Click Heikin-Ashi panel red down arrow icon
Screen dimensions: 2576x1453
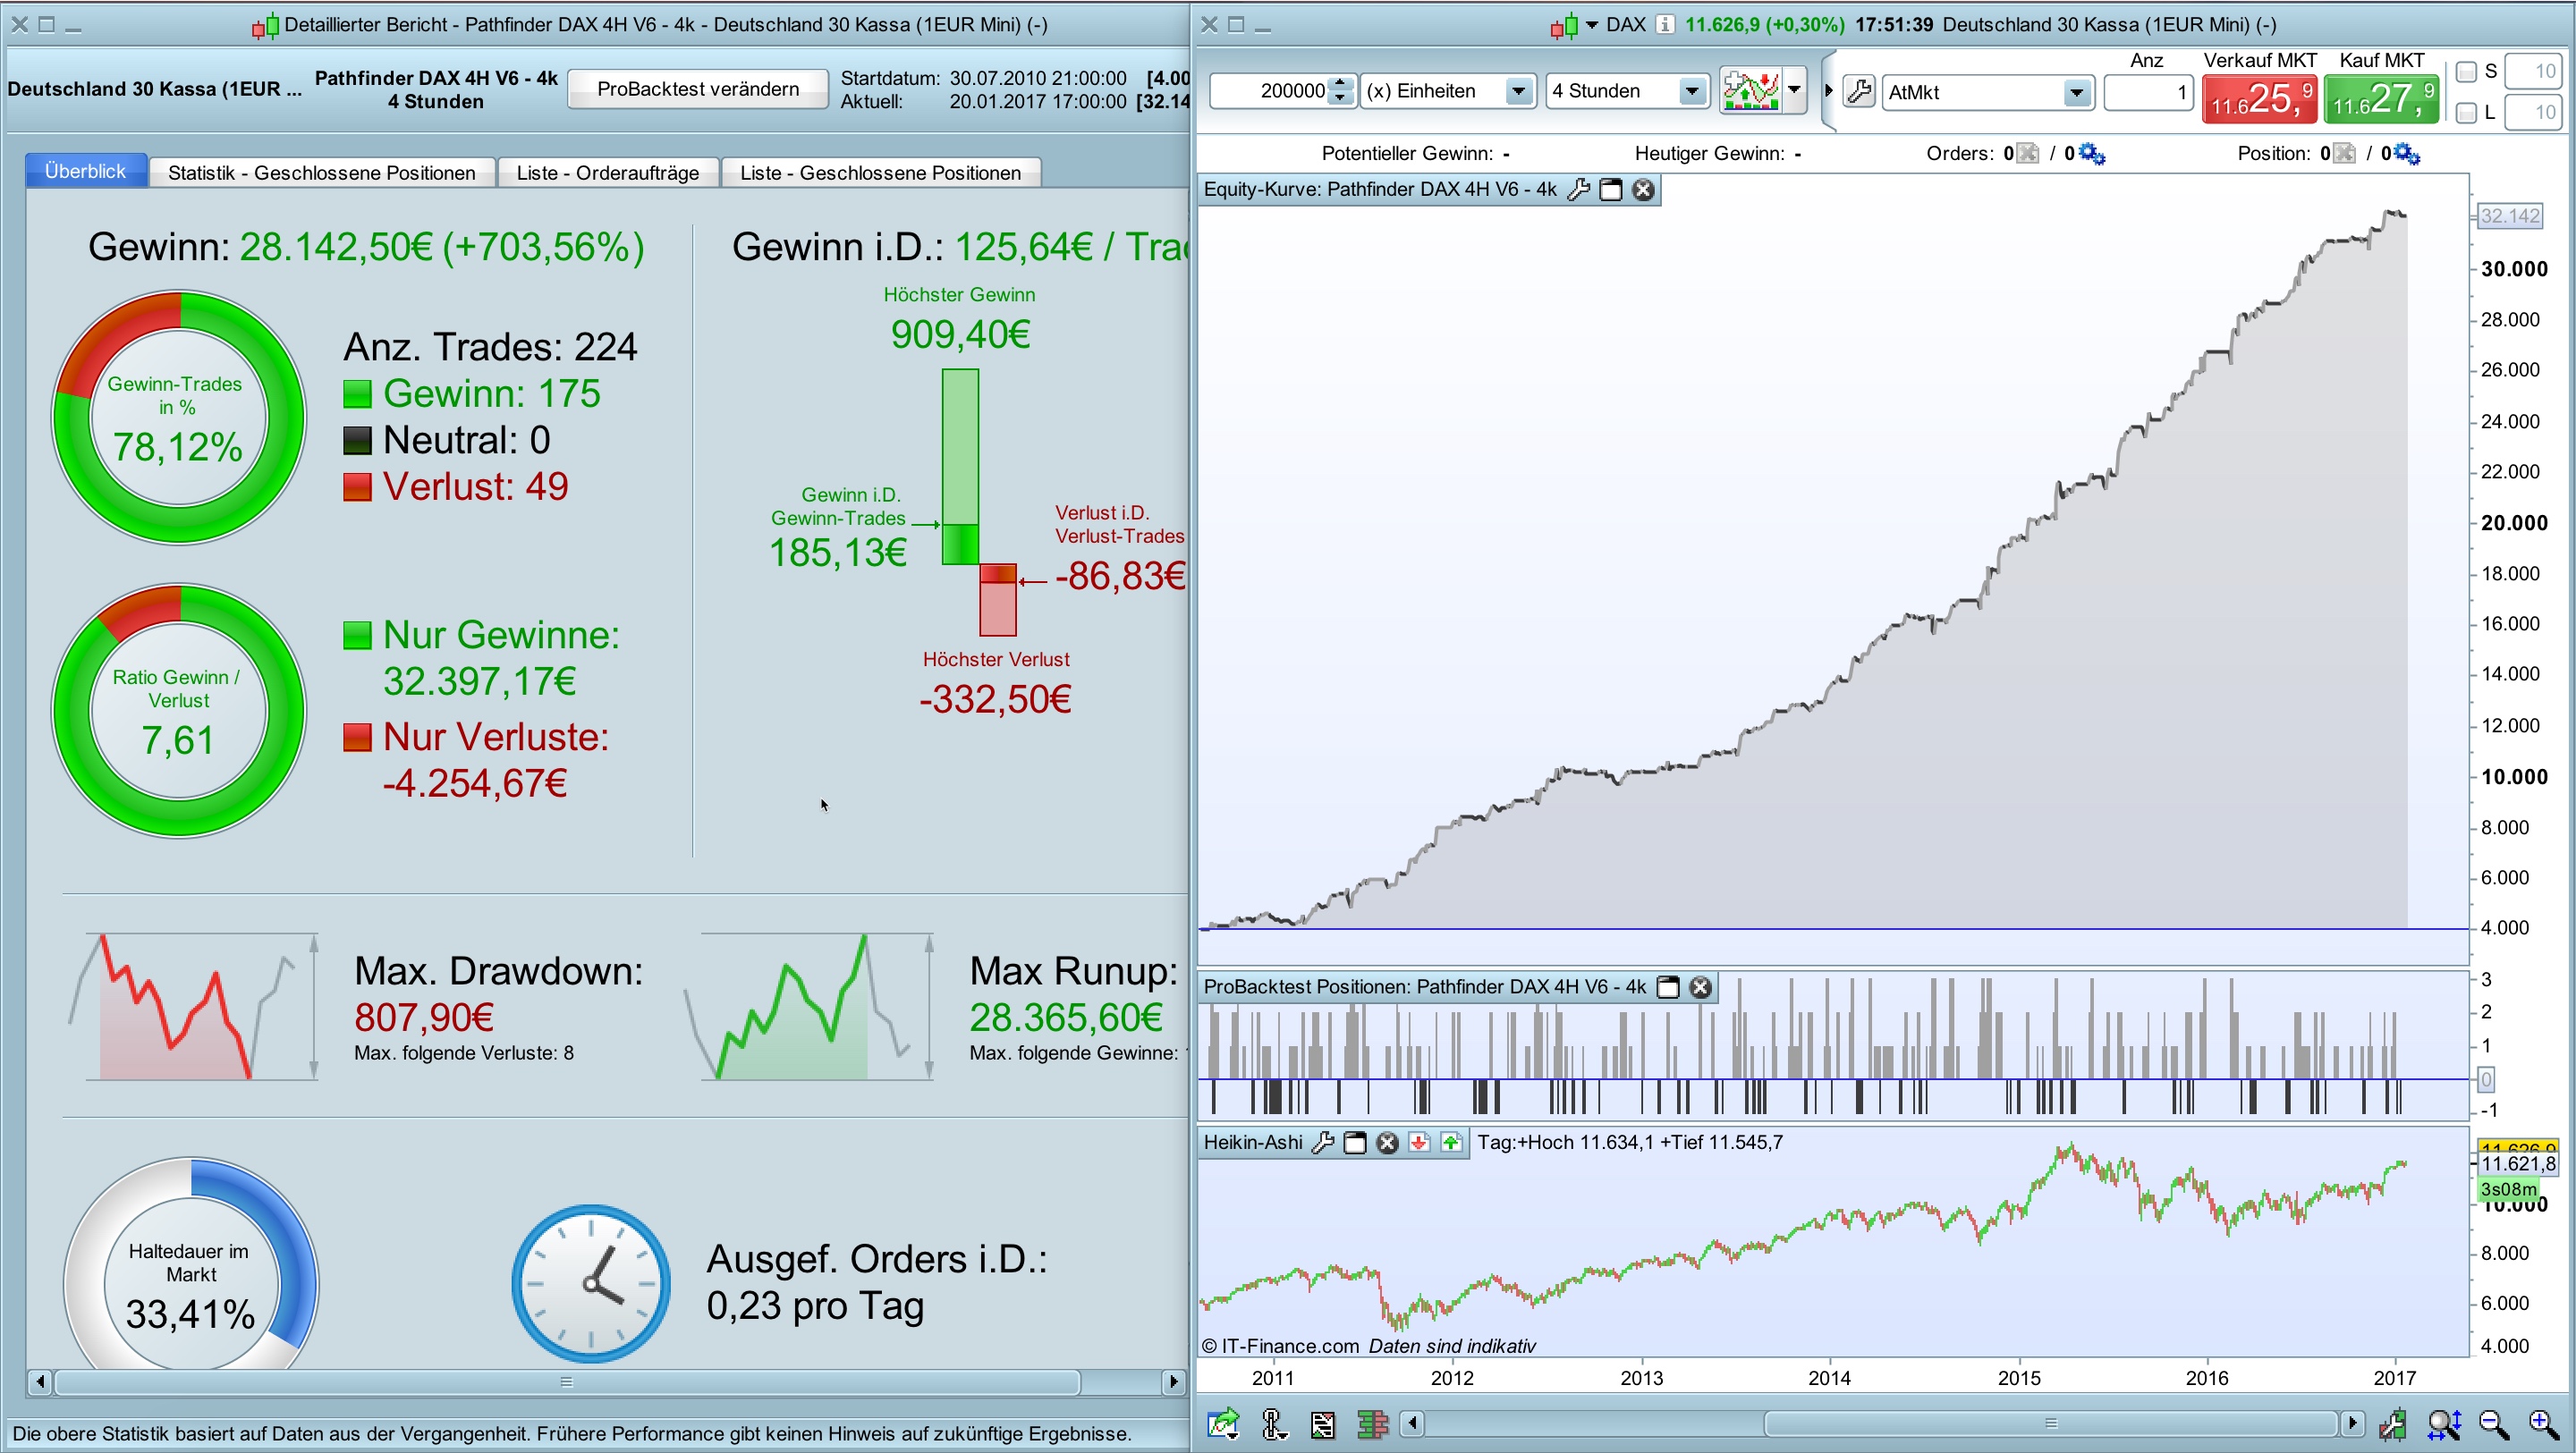coord(1419,1143)
